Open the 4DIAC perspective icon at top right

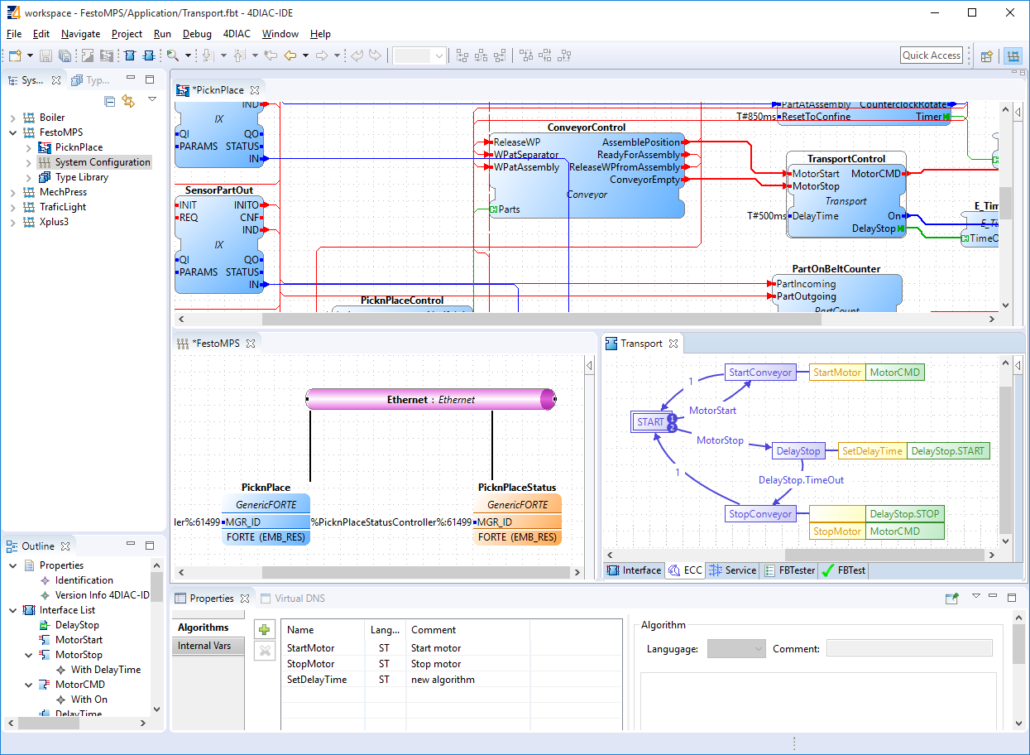coord(1012,56)
